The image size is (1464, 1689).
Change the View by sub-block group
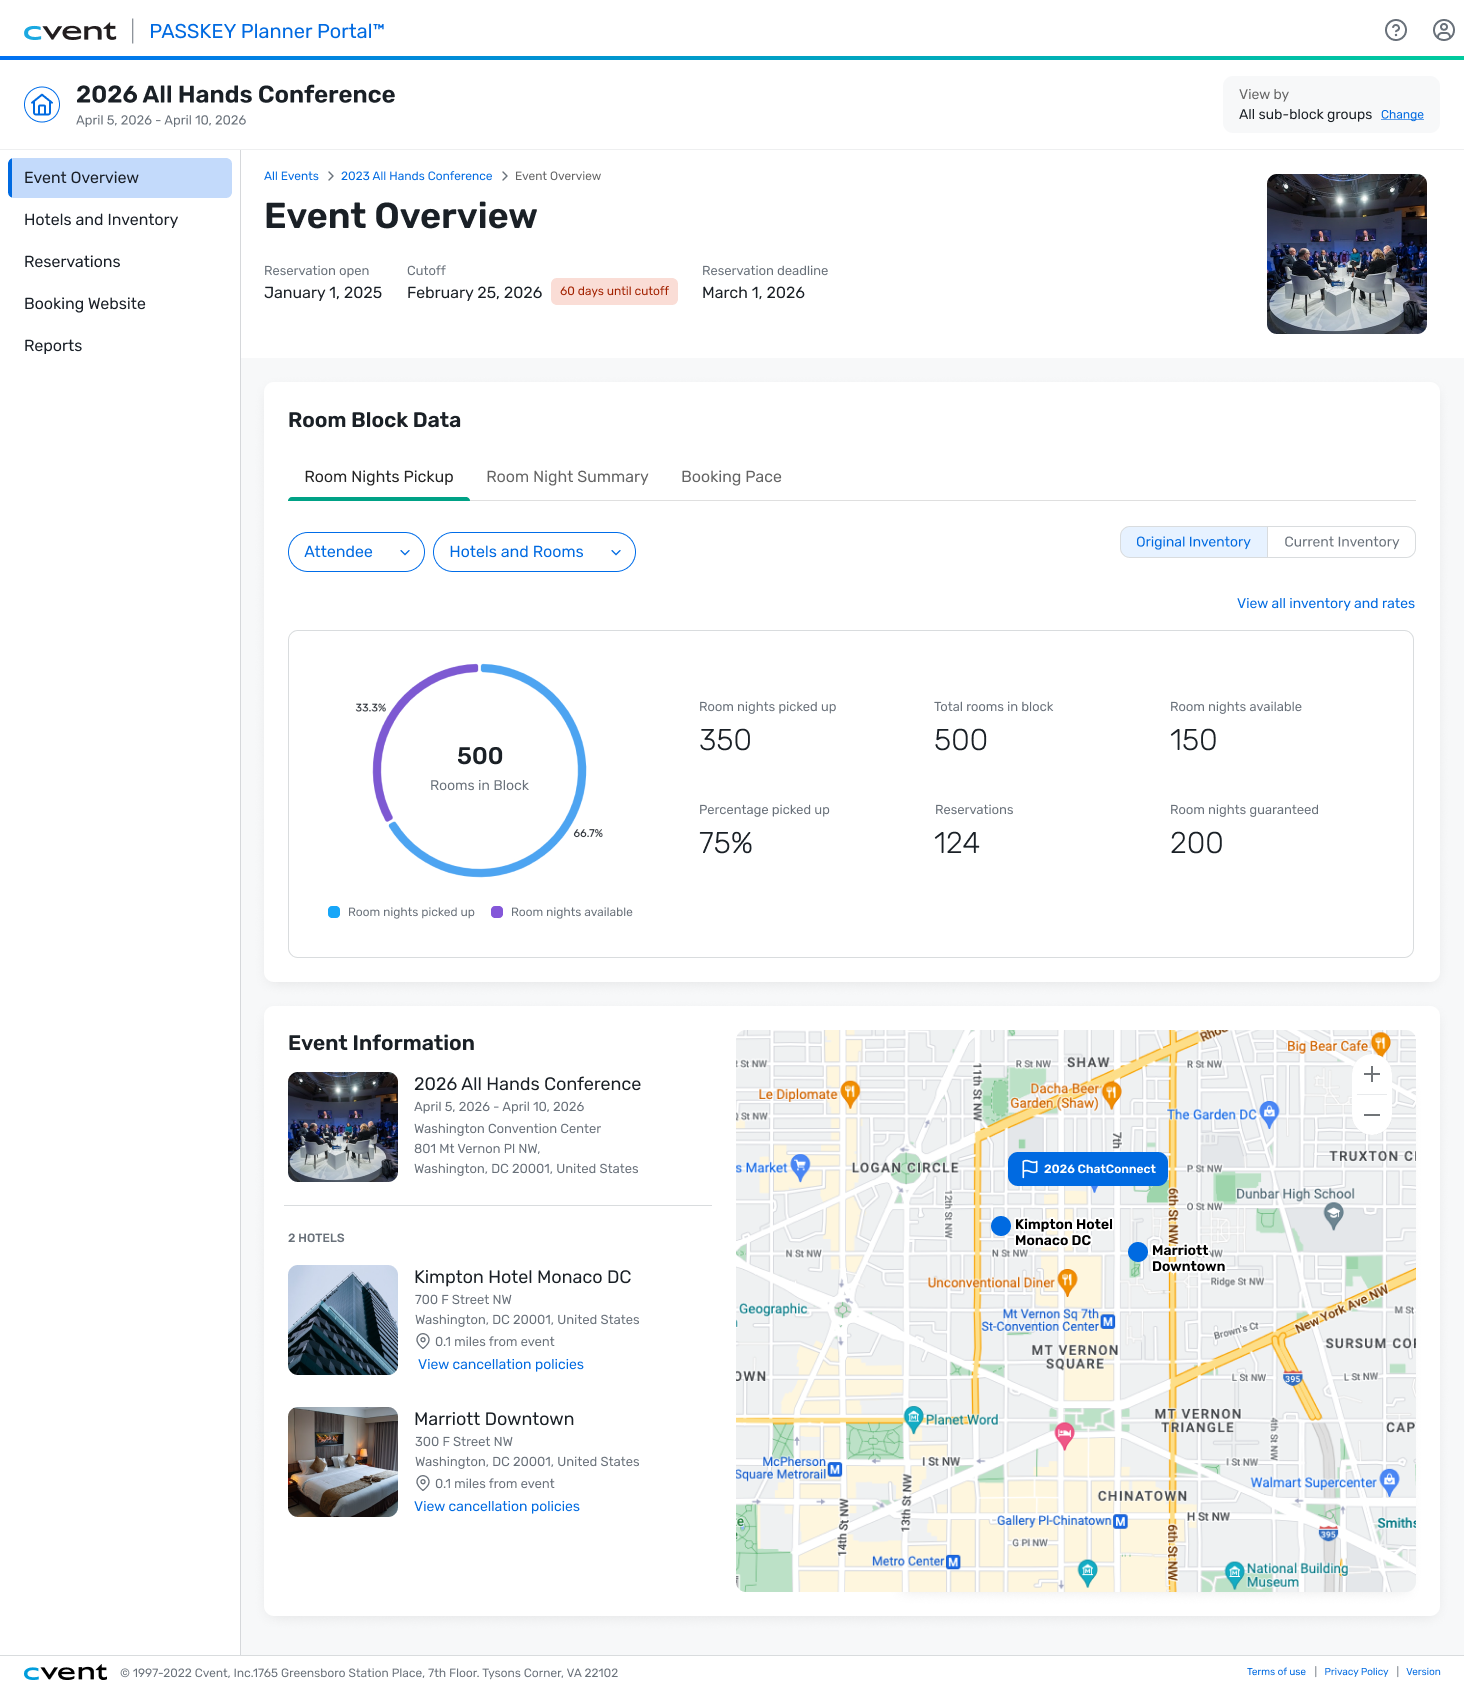[1401, 115]
